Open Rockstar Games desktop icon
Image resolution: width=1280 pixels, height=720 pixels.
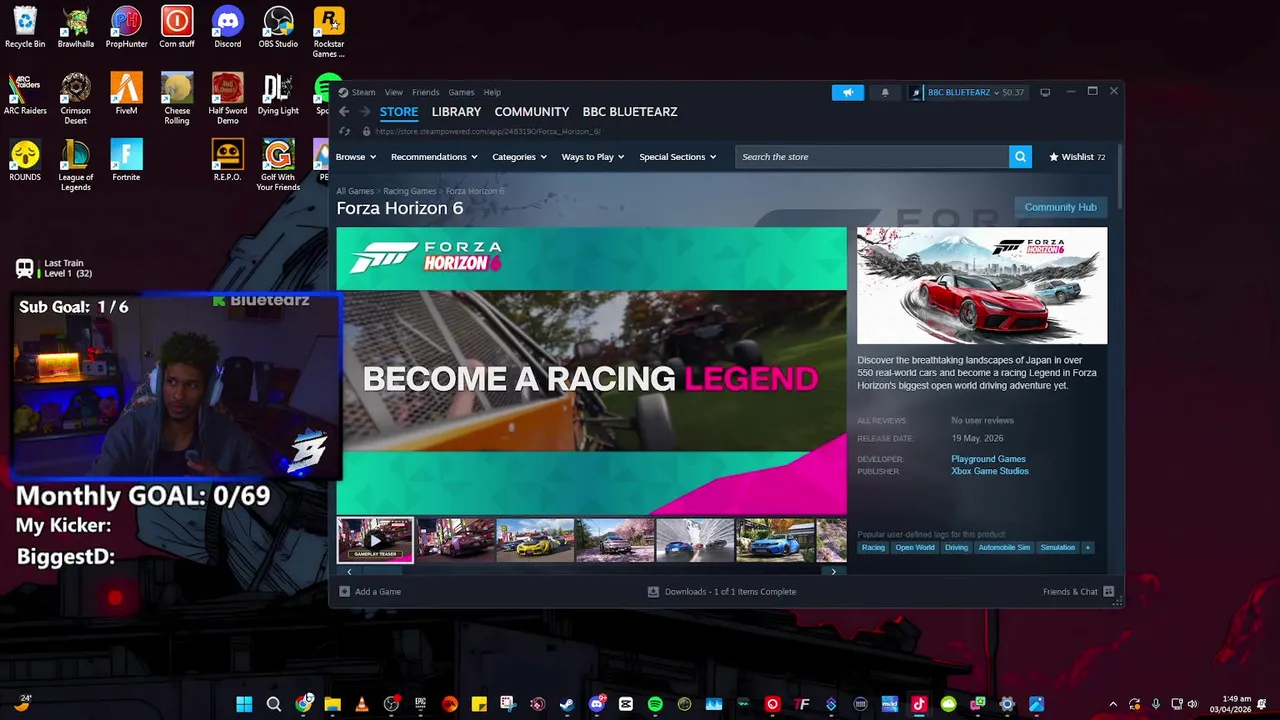pos(329,32)
